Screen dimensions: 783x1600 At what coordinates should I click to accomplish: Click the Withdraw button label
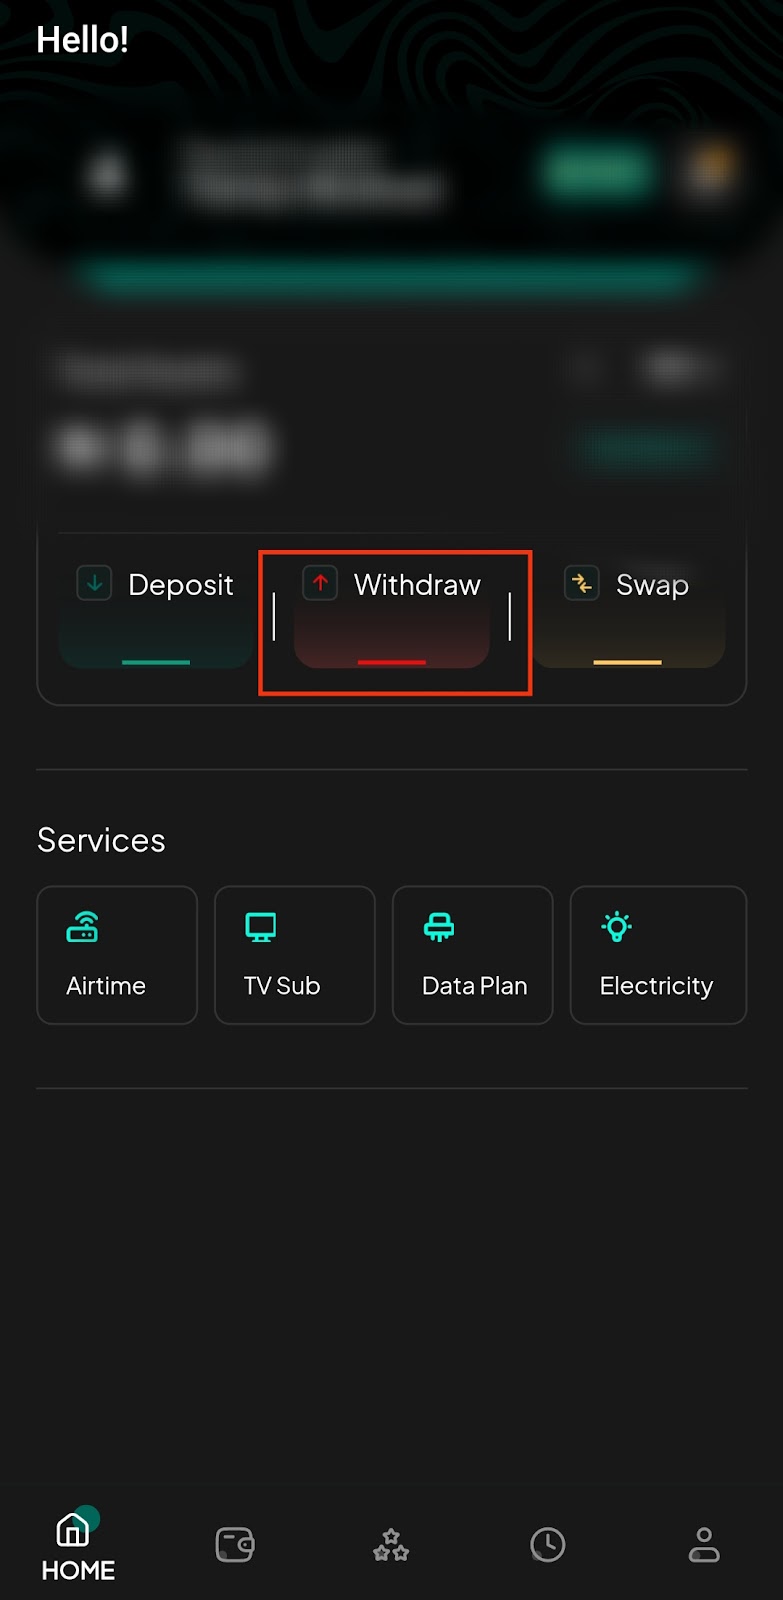click(417, 584)
